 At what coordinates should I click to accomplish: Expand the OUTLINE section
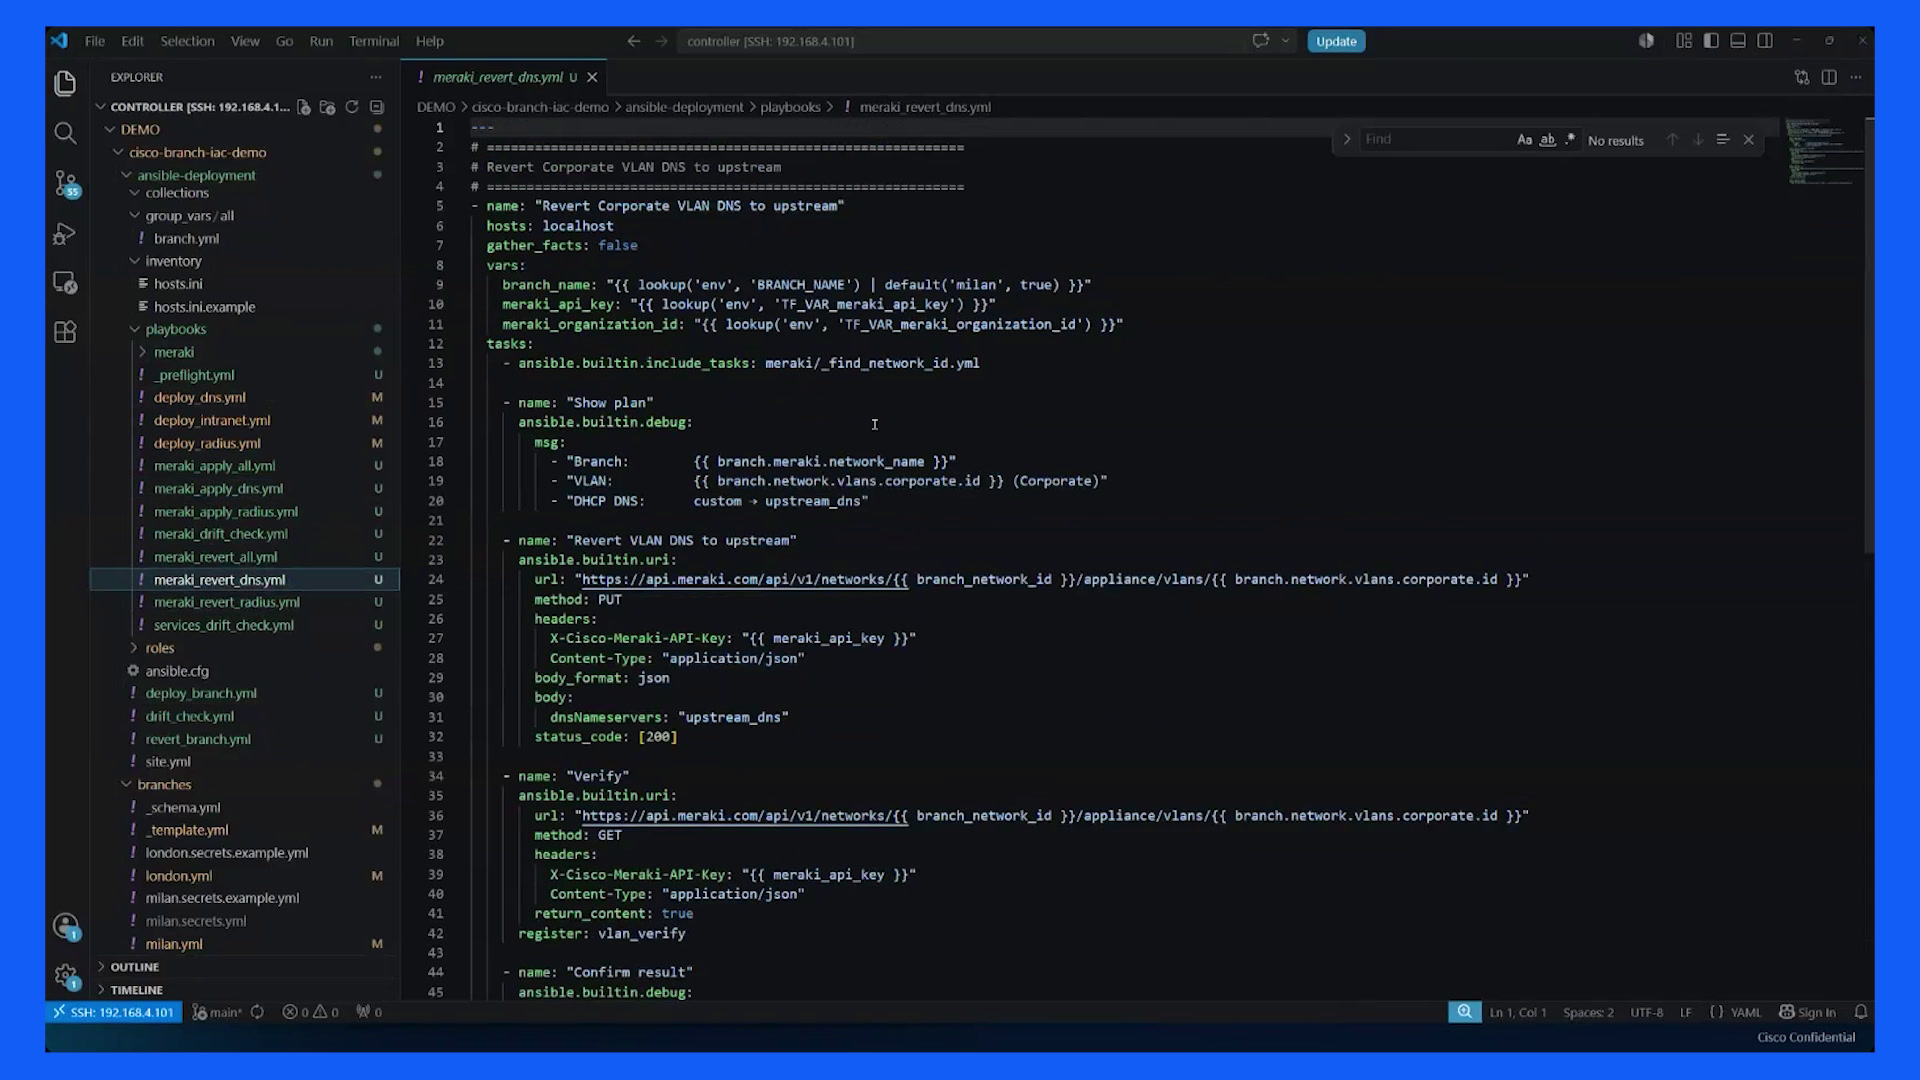tap(135, 967)
